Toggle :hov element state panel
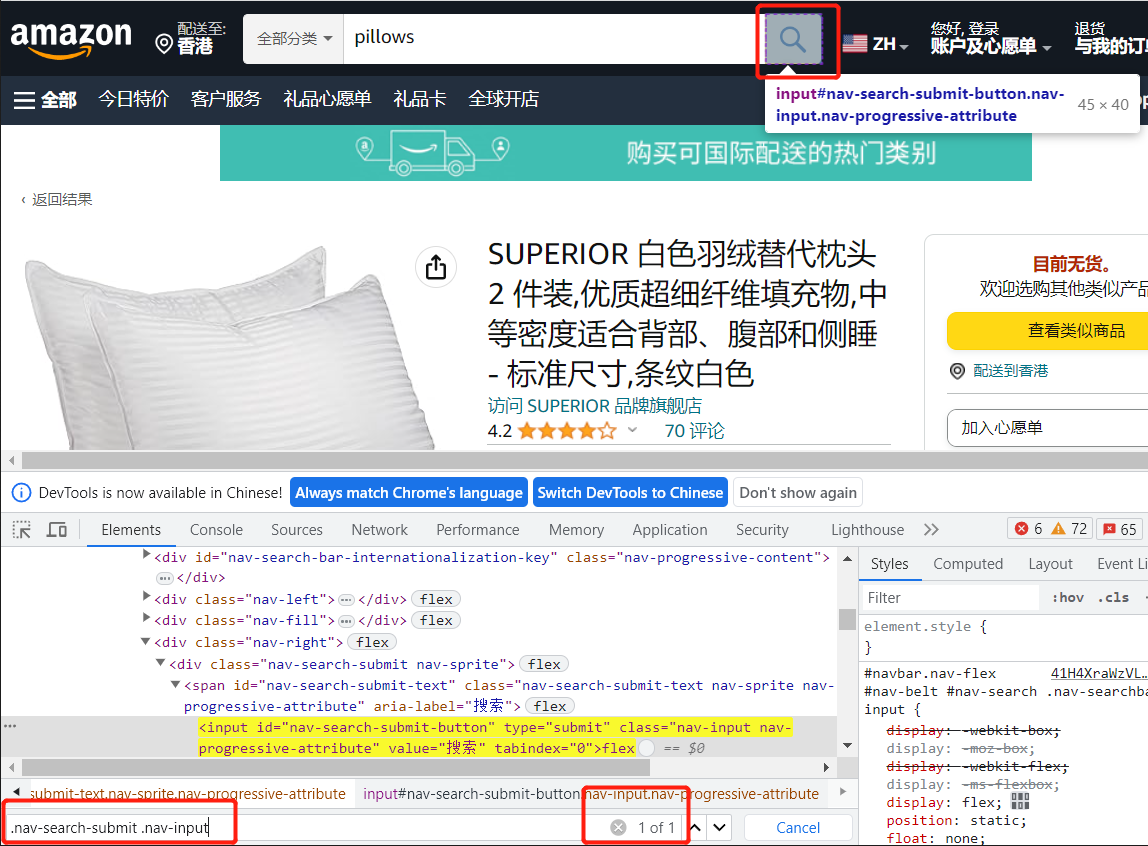This screenshot has height=846, width=1148. [1068, 598]
